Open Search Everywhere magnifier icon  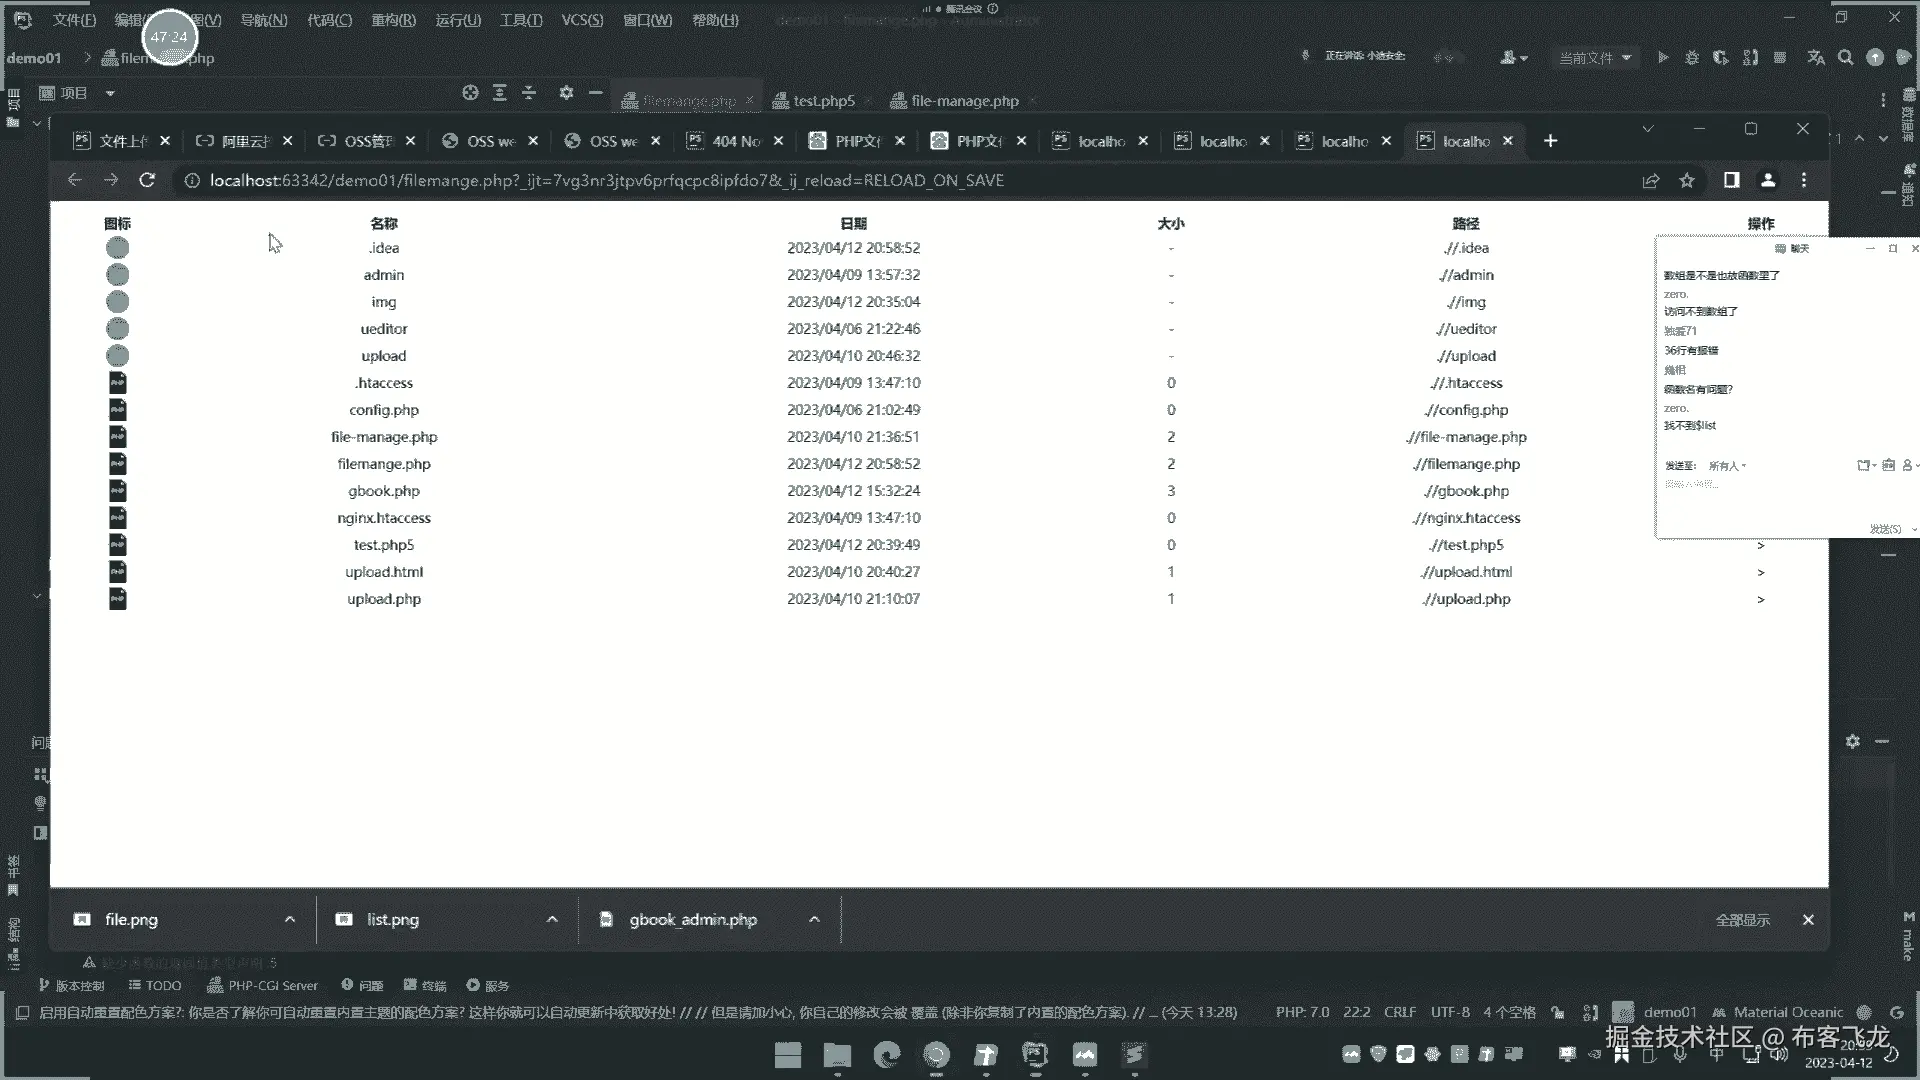(x=1845, y=58)
